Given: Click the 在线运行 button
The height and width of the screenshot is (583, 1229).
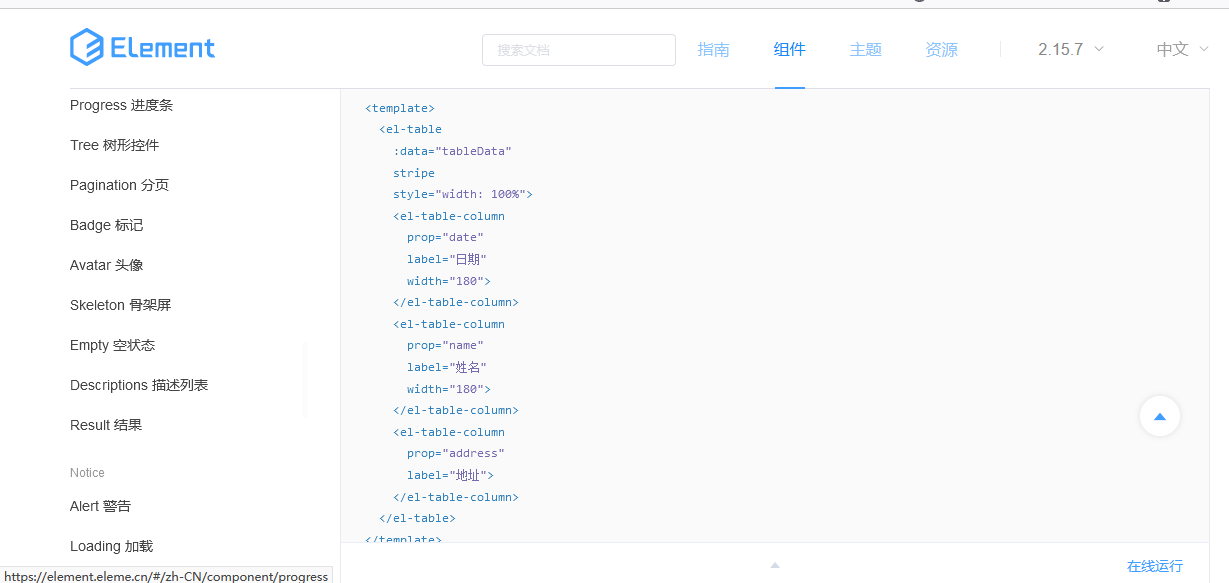Looking at the screenshot, I should coord(1154,566).
